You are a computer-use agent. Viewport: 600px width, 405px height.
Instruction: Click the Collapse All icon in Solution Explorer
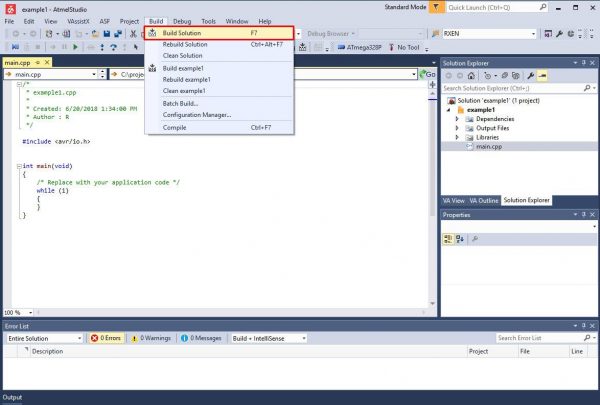(505, 75)
